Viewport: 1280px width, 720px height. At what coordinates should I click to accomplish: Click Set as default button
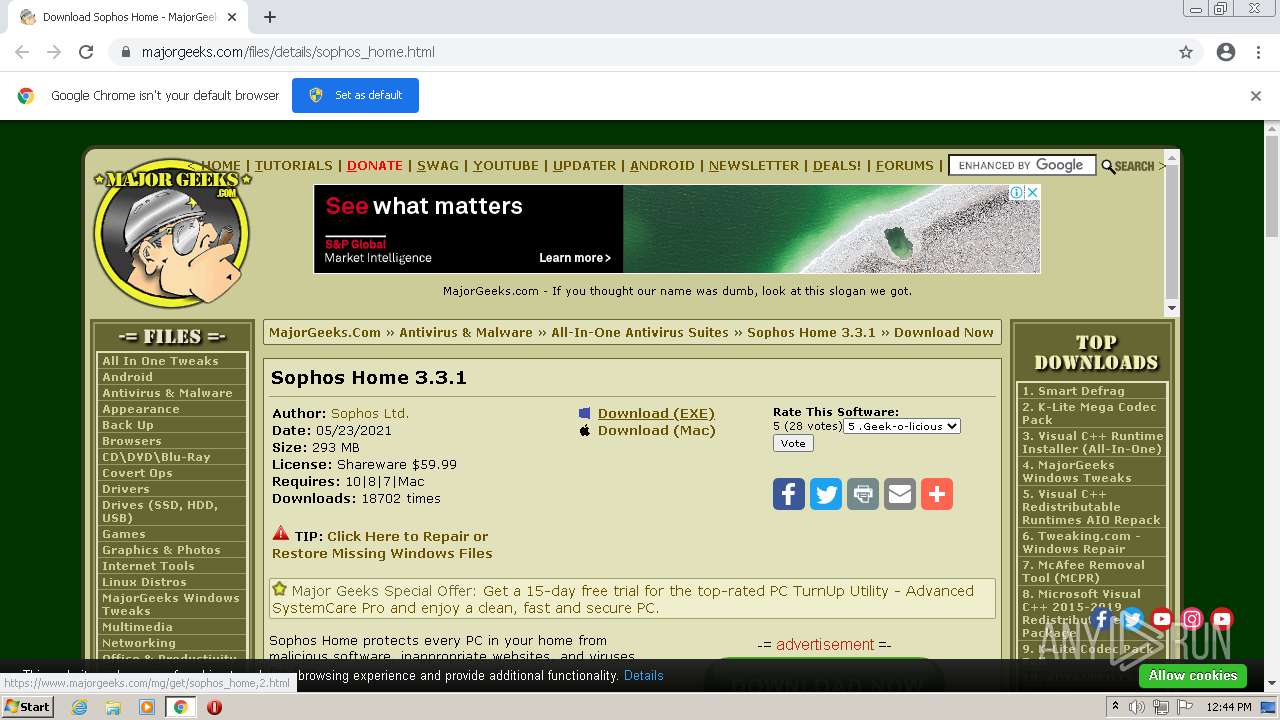pos(355,95)
